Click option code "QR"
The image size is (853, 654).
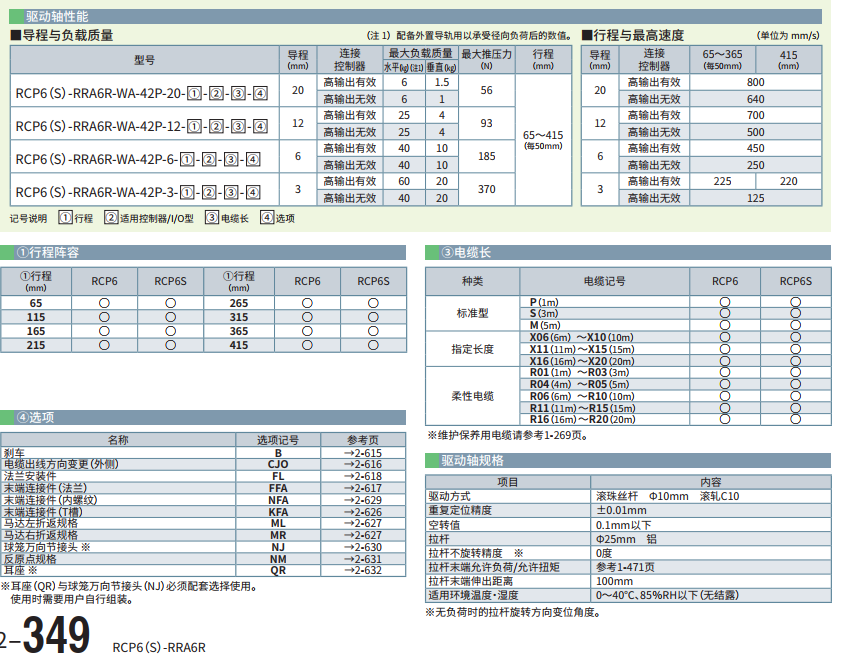[x=278, y=570]
